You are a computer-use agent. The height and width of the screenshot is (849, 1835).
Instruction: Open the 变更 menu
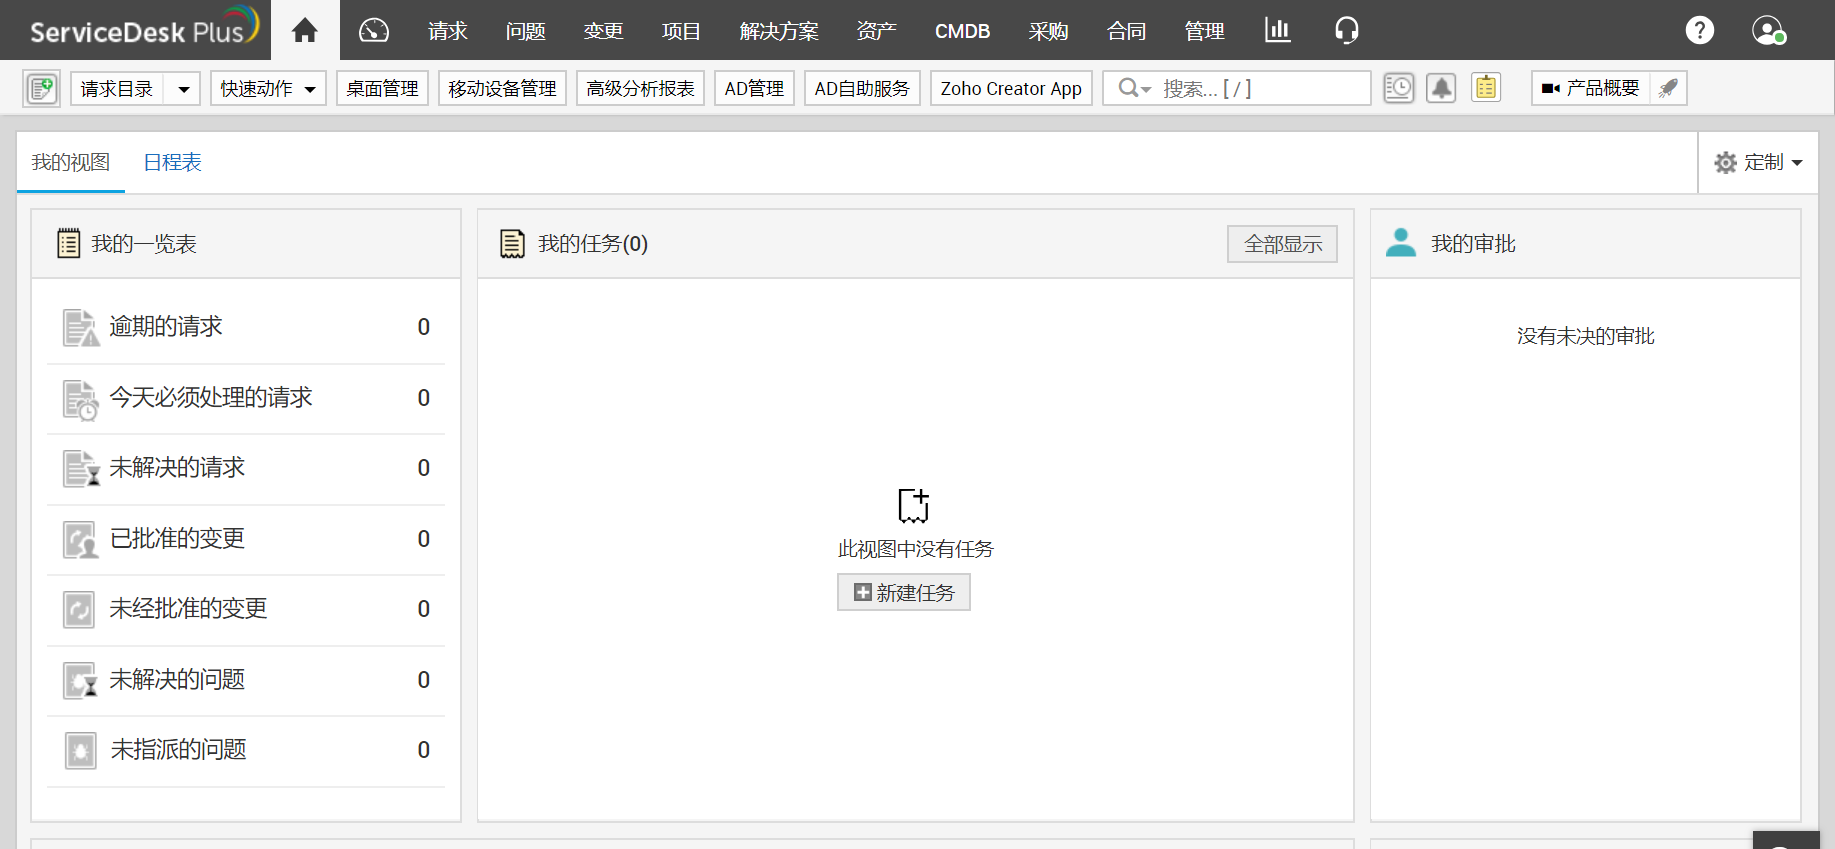(x=604, y=31)
